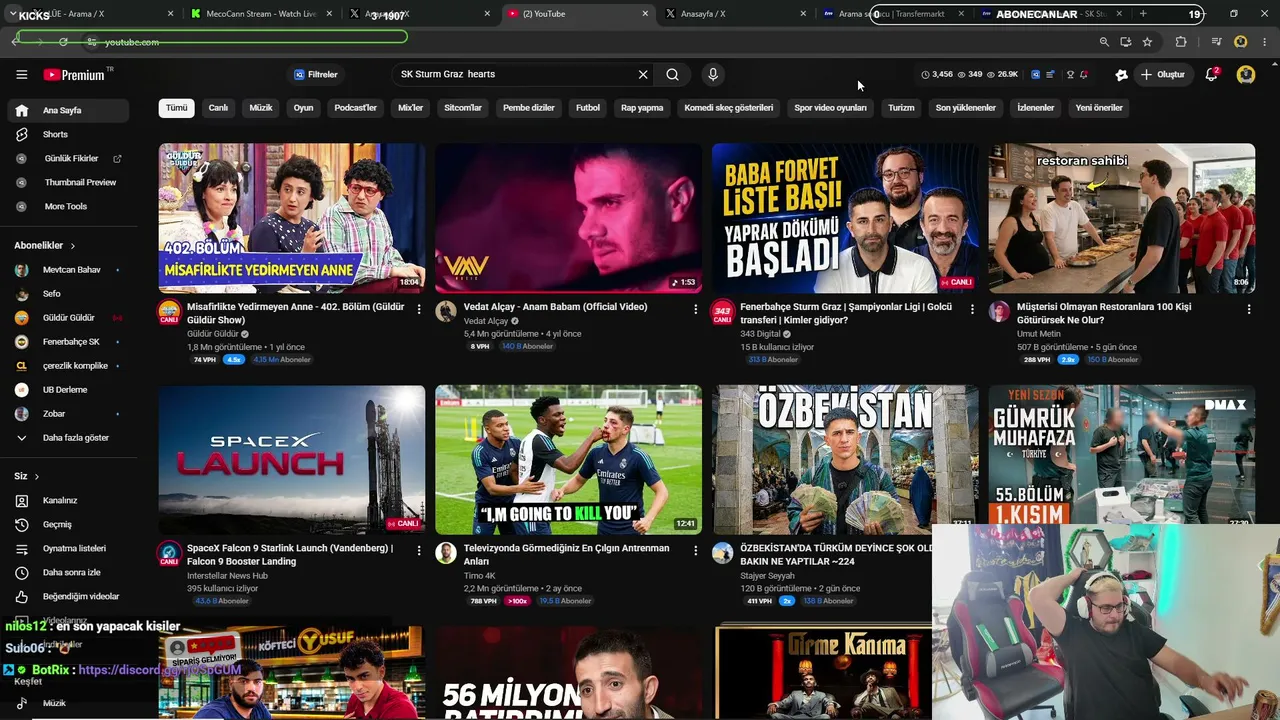Select the Müzik filter chip

pos(261,108)
